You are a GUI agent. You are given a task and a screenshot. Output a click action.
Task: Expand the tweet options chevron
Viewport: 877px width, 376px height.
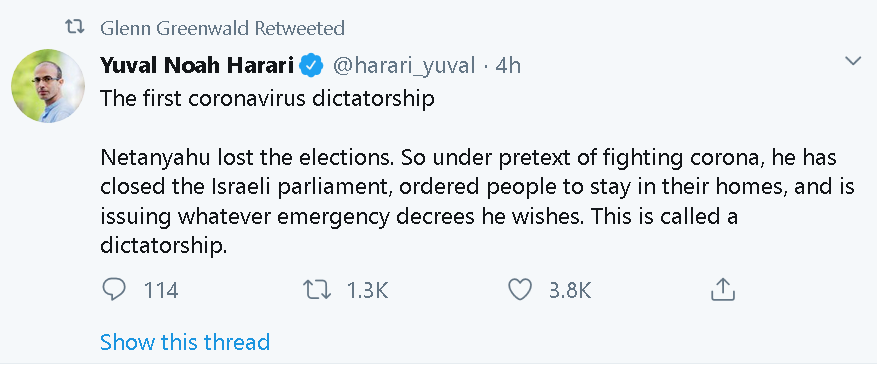(853, 61)
